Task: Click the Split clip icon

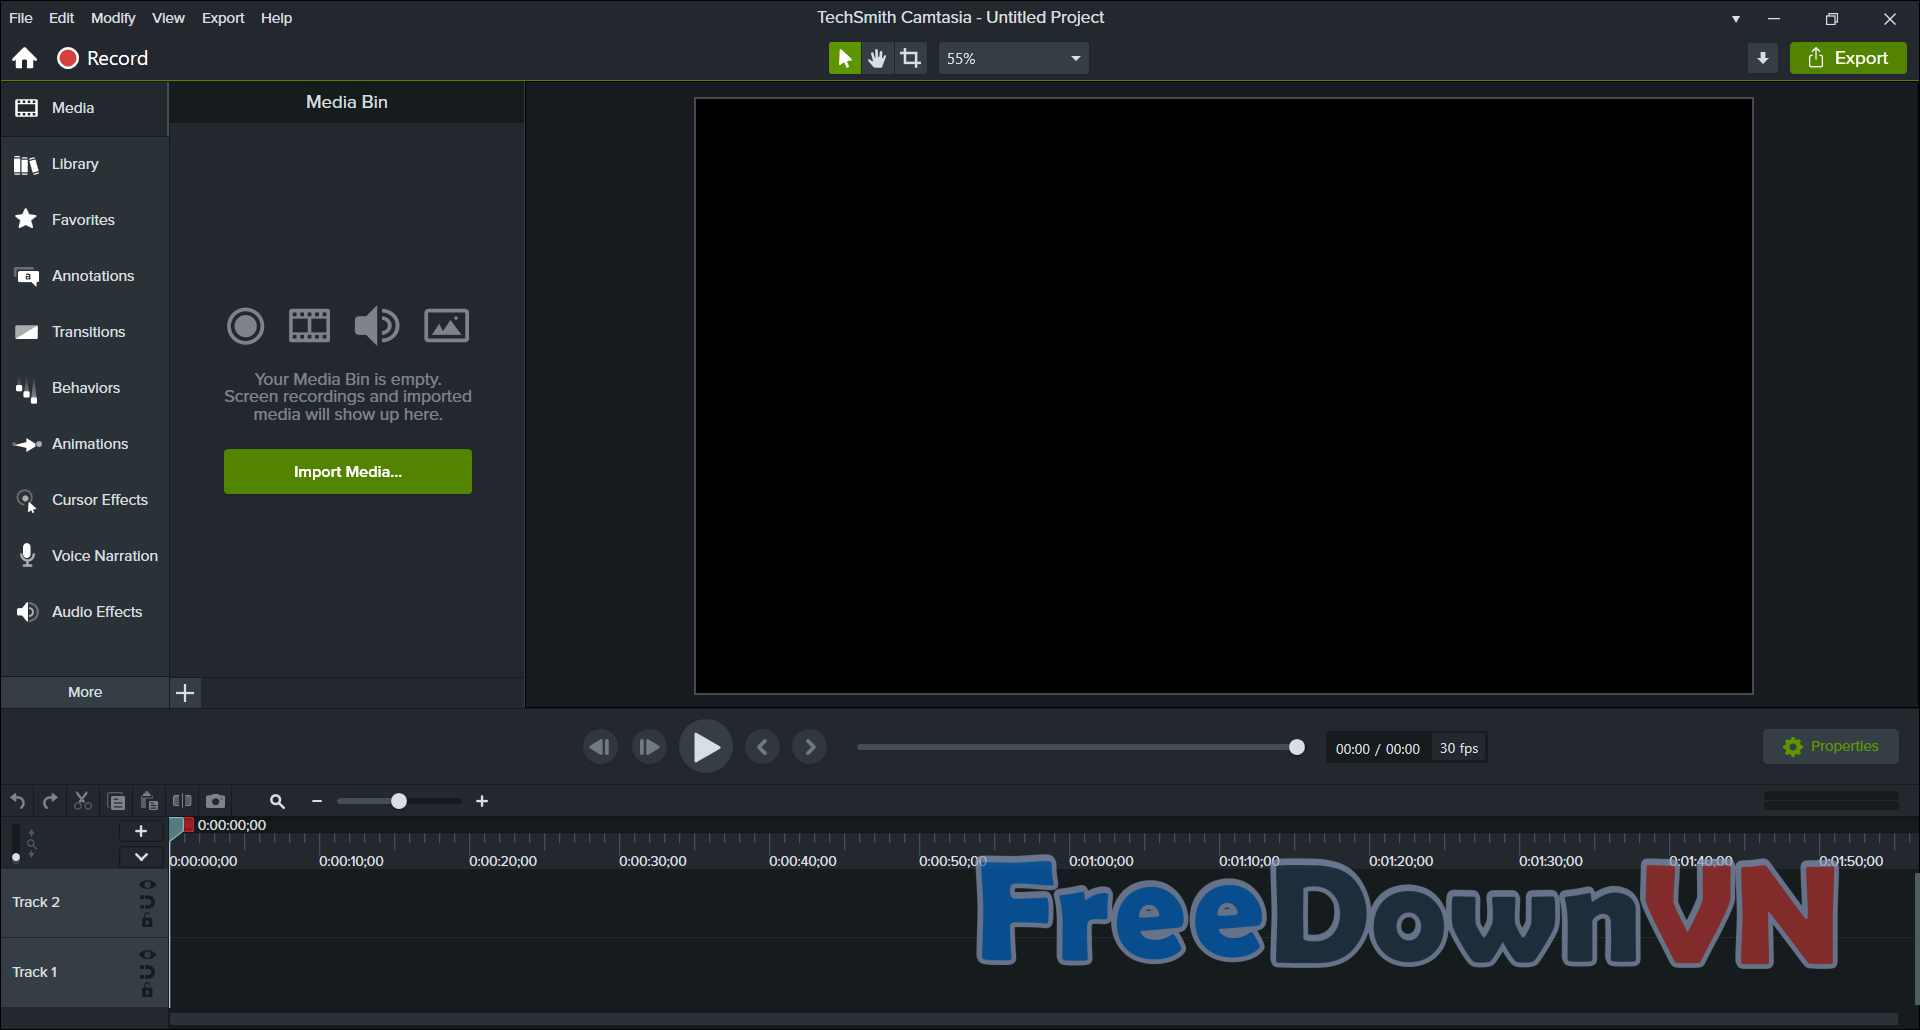Action: point(182,801)
